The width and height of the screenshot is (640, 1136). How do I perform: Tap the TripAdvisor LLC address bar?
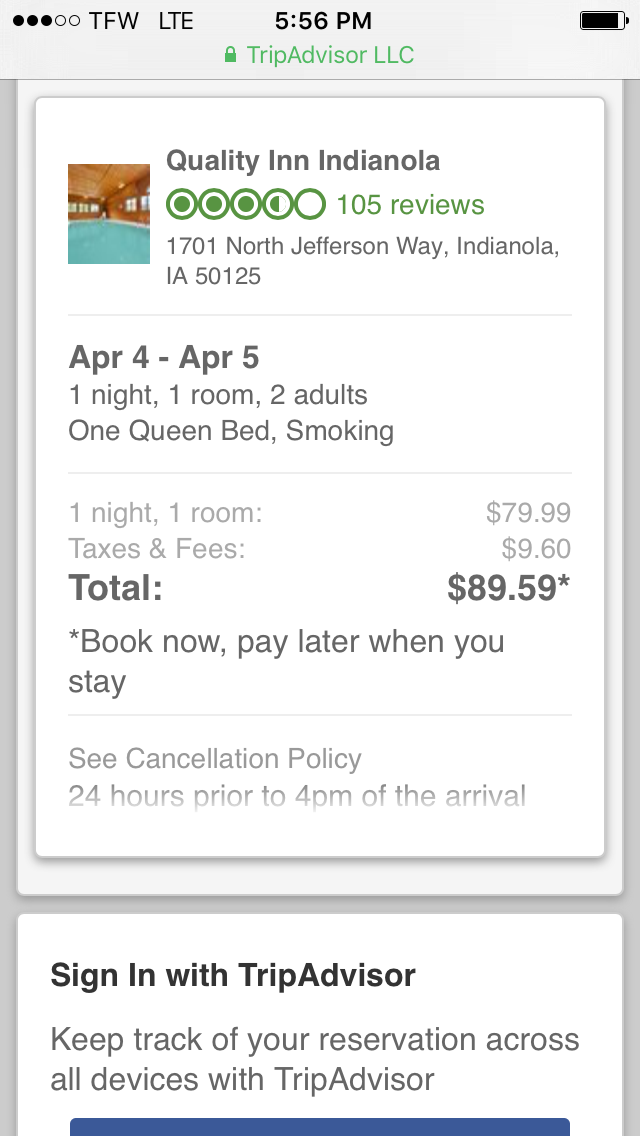tap(330, 55)
